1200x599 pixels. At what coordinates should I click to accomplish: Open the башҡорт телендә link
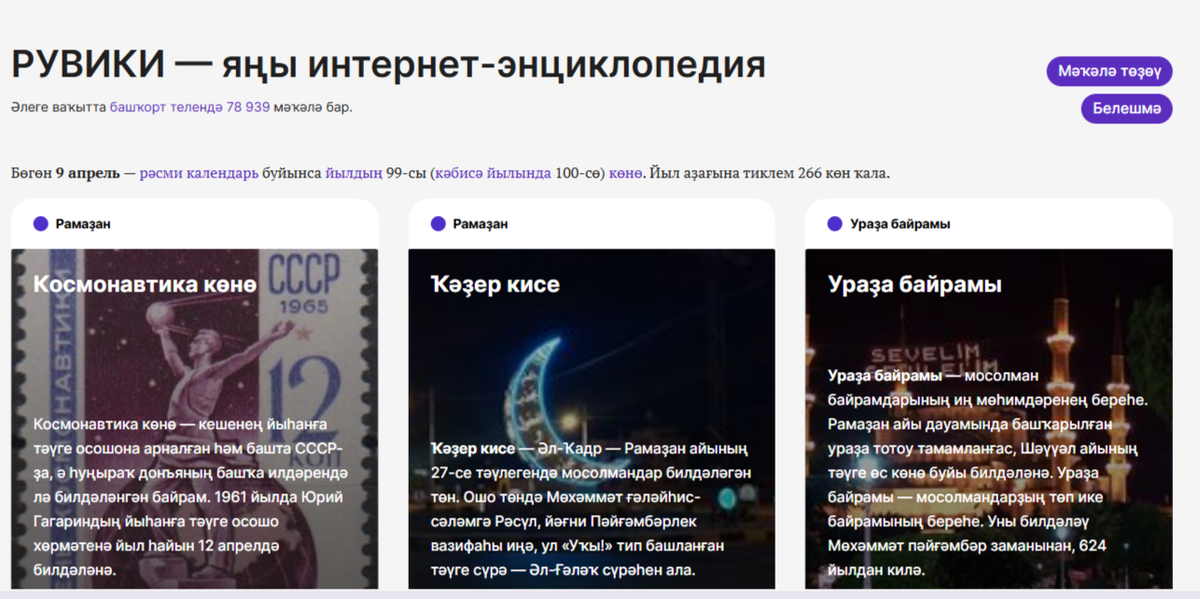[166, 107]
